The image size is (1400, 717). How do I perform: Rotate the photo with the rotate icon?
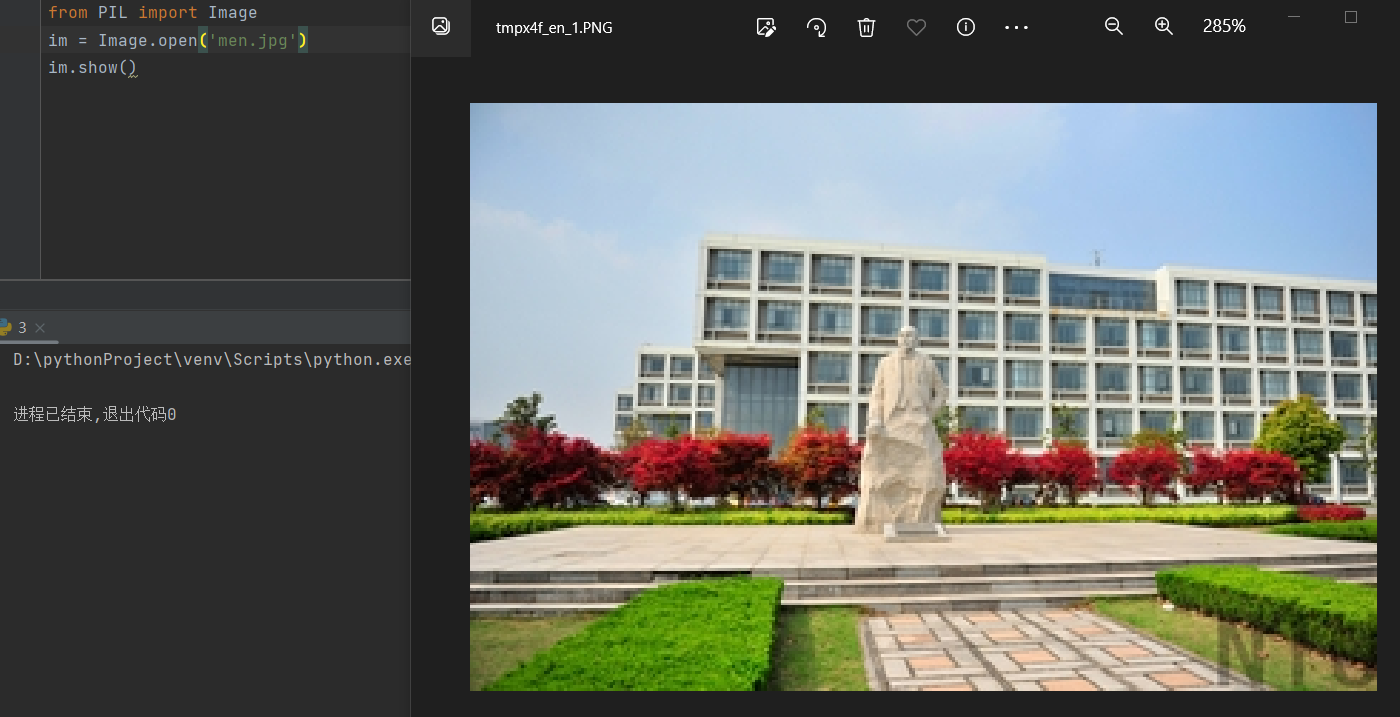(816, 27)
